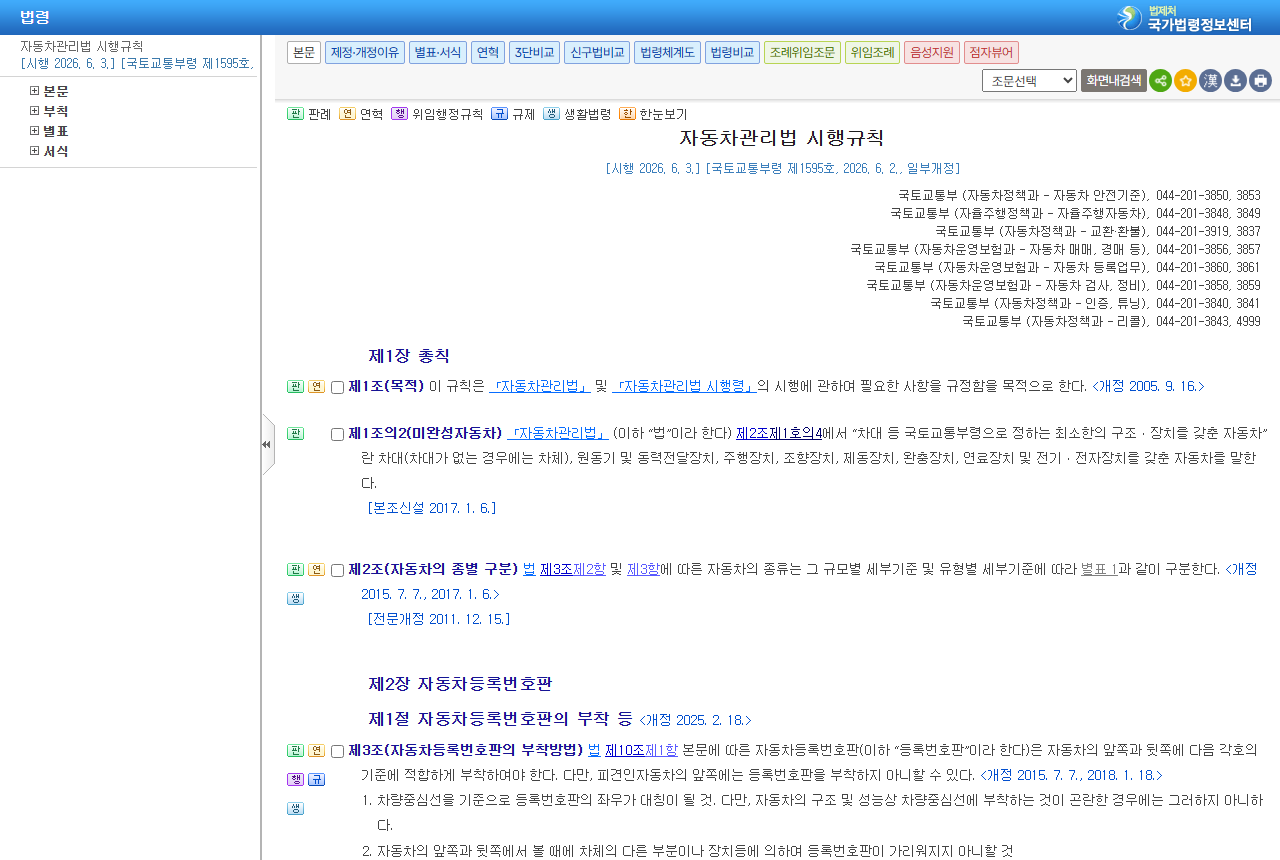Click the 규제 legend icon
Viewport: 1280px width, 860px height.
[499, 114]
